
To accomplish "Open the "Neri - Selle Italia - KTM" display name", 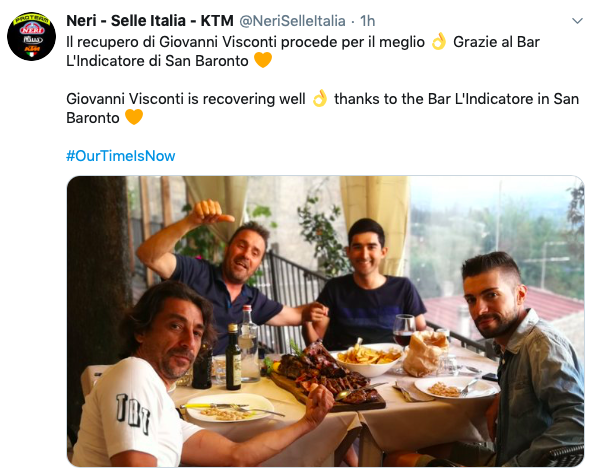I will (150, 21).
